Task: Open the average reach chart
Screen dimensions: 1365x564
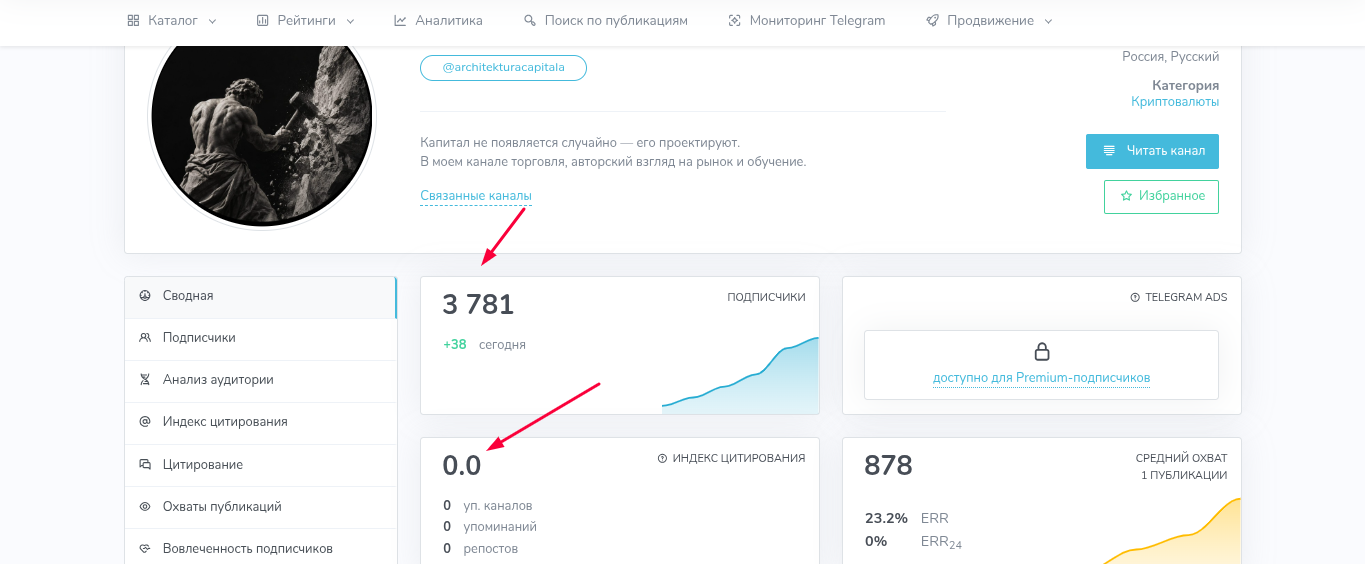Action: [1170, 531]
